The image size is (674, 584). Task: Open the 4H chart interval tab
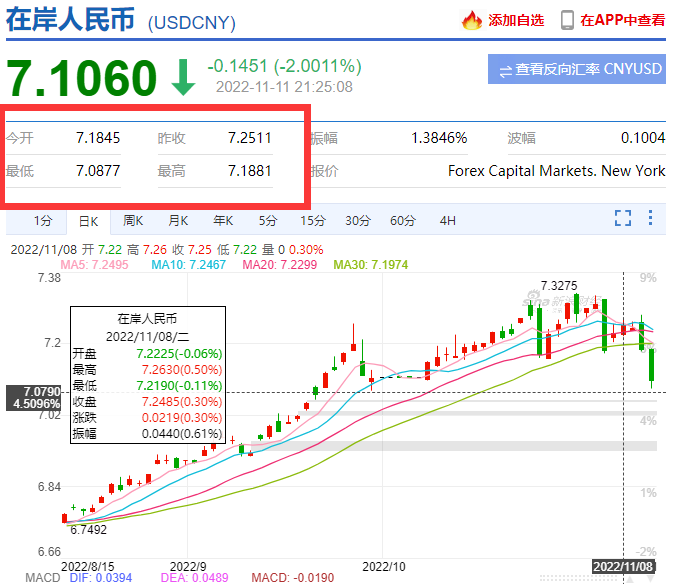point(447,220)
